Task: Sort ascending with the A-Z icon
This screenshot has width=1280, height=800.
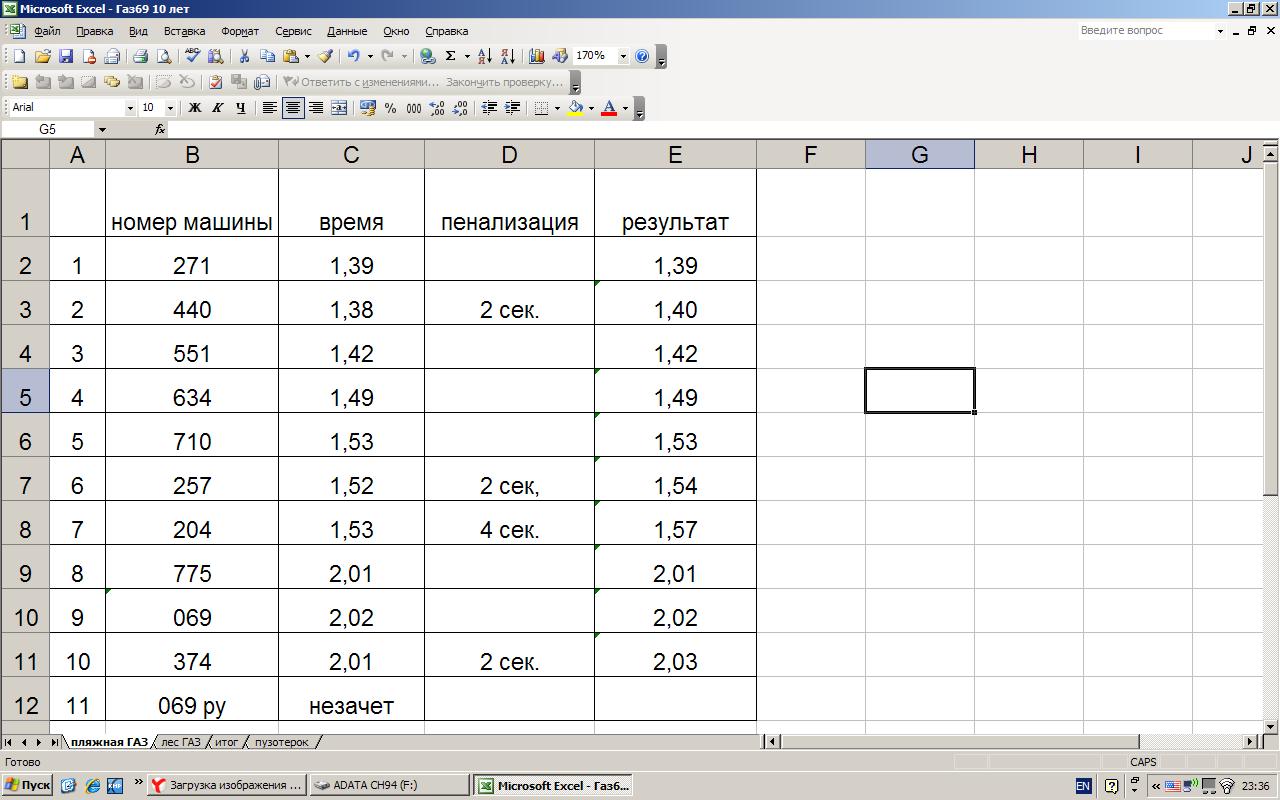Action: pyautogui.click(x=484, y=57)
